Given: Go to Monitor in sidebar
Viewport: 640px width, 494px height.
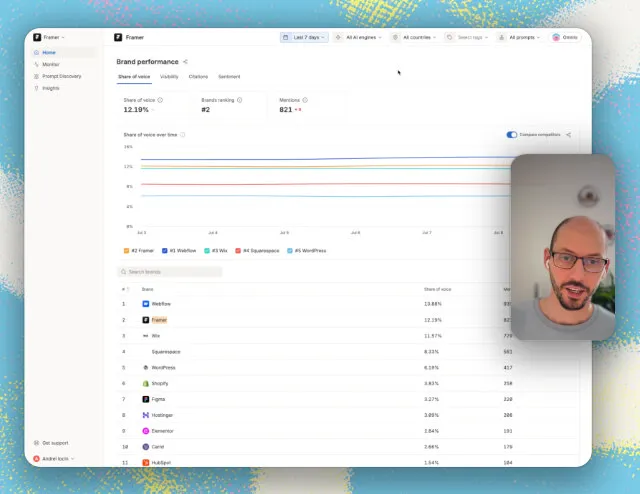Looking at the screenshot, I should pyautogui.click(x=51, y=64).
